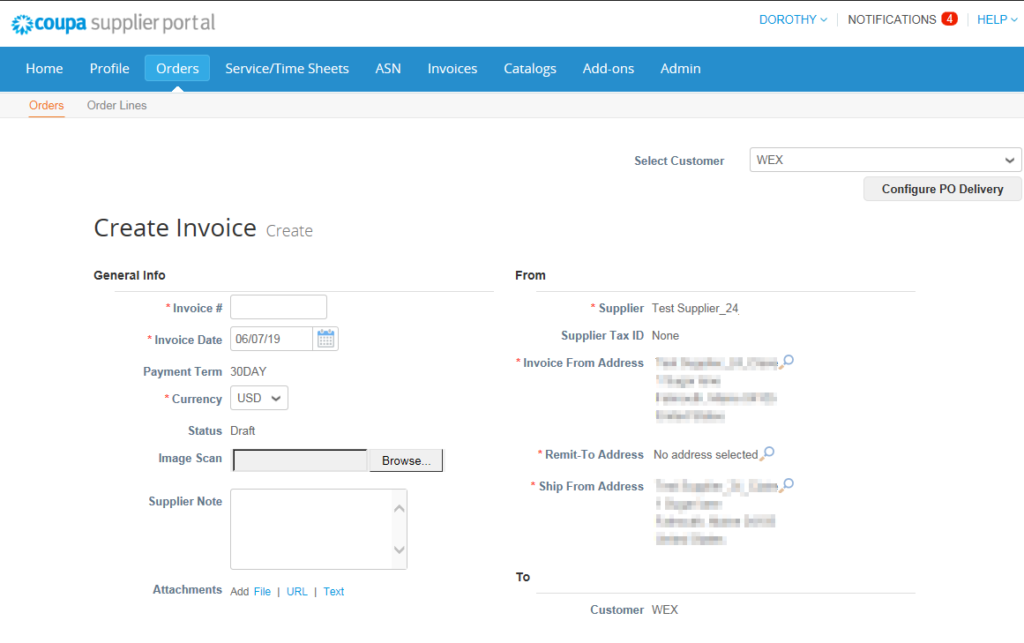Add a URL attachment link

(297, 591)
